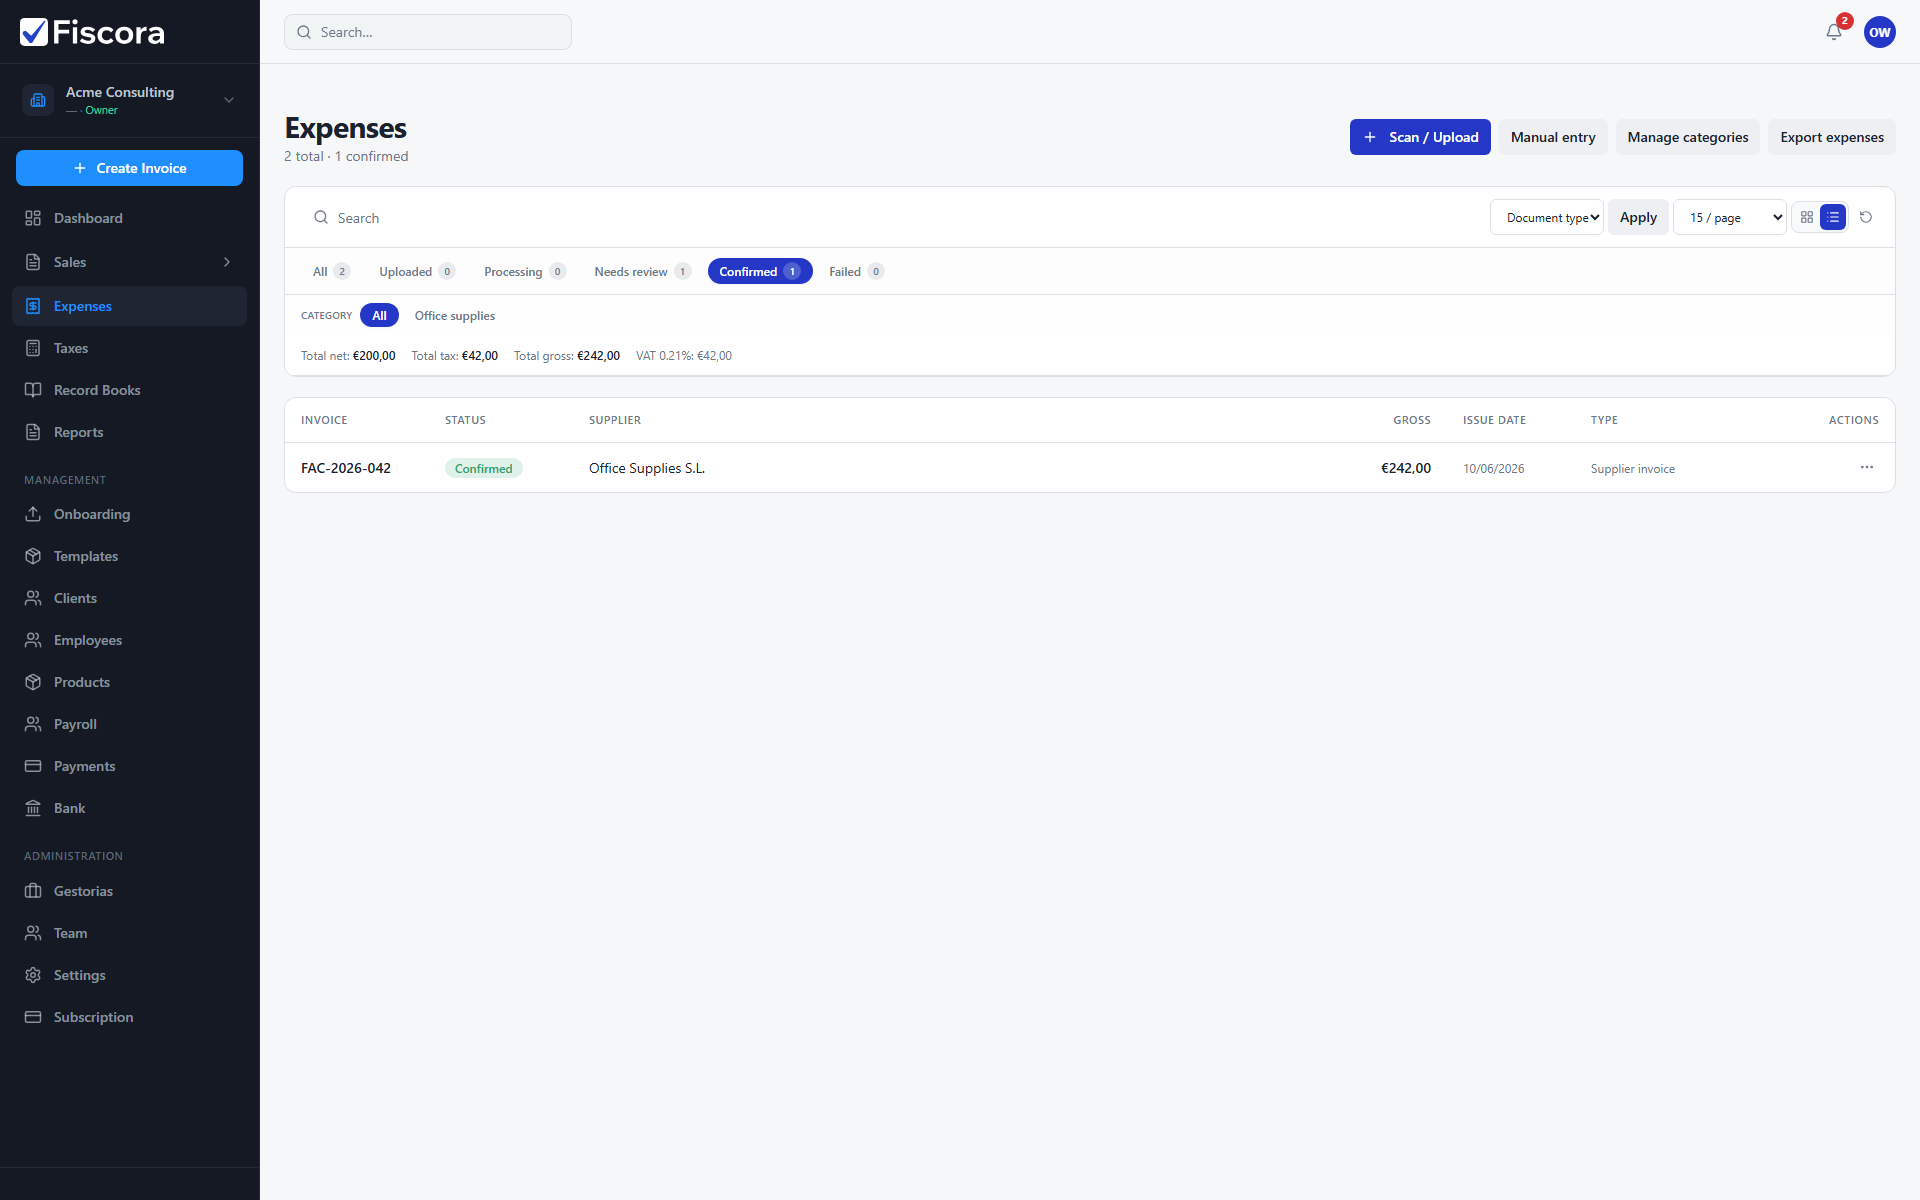Image resolution: width=1920 pixels, height=1200 pixels.
Task: Sort by the GROSS column header
Action: [1412, 420]
